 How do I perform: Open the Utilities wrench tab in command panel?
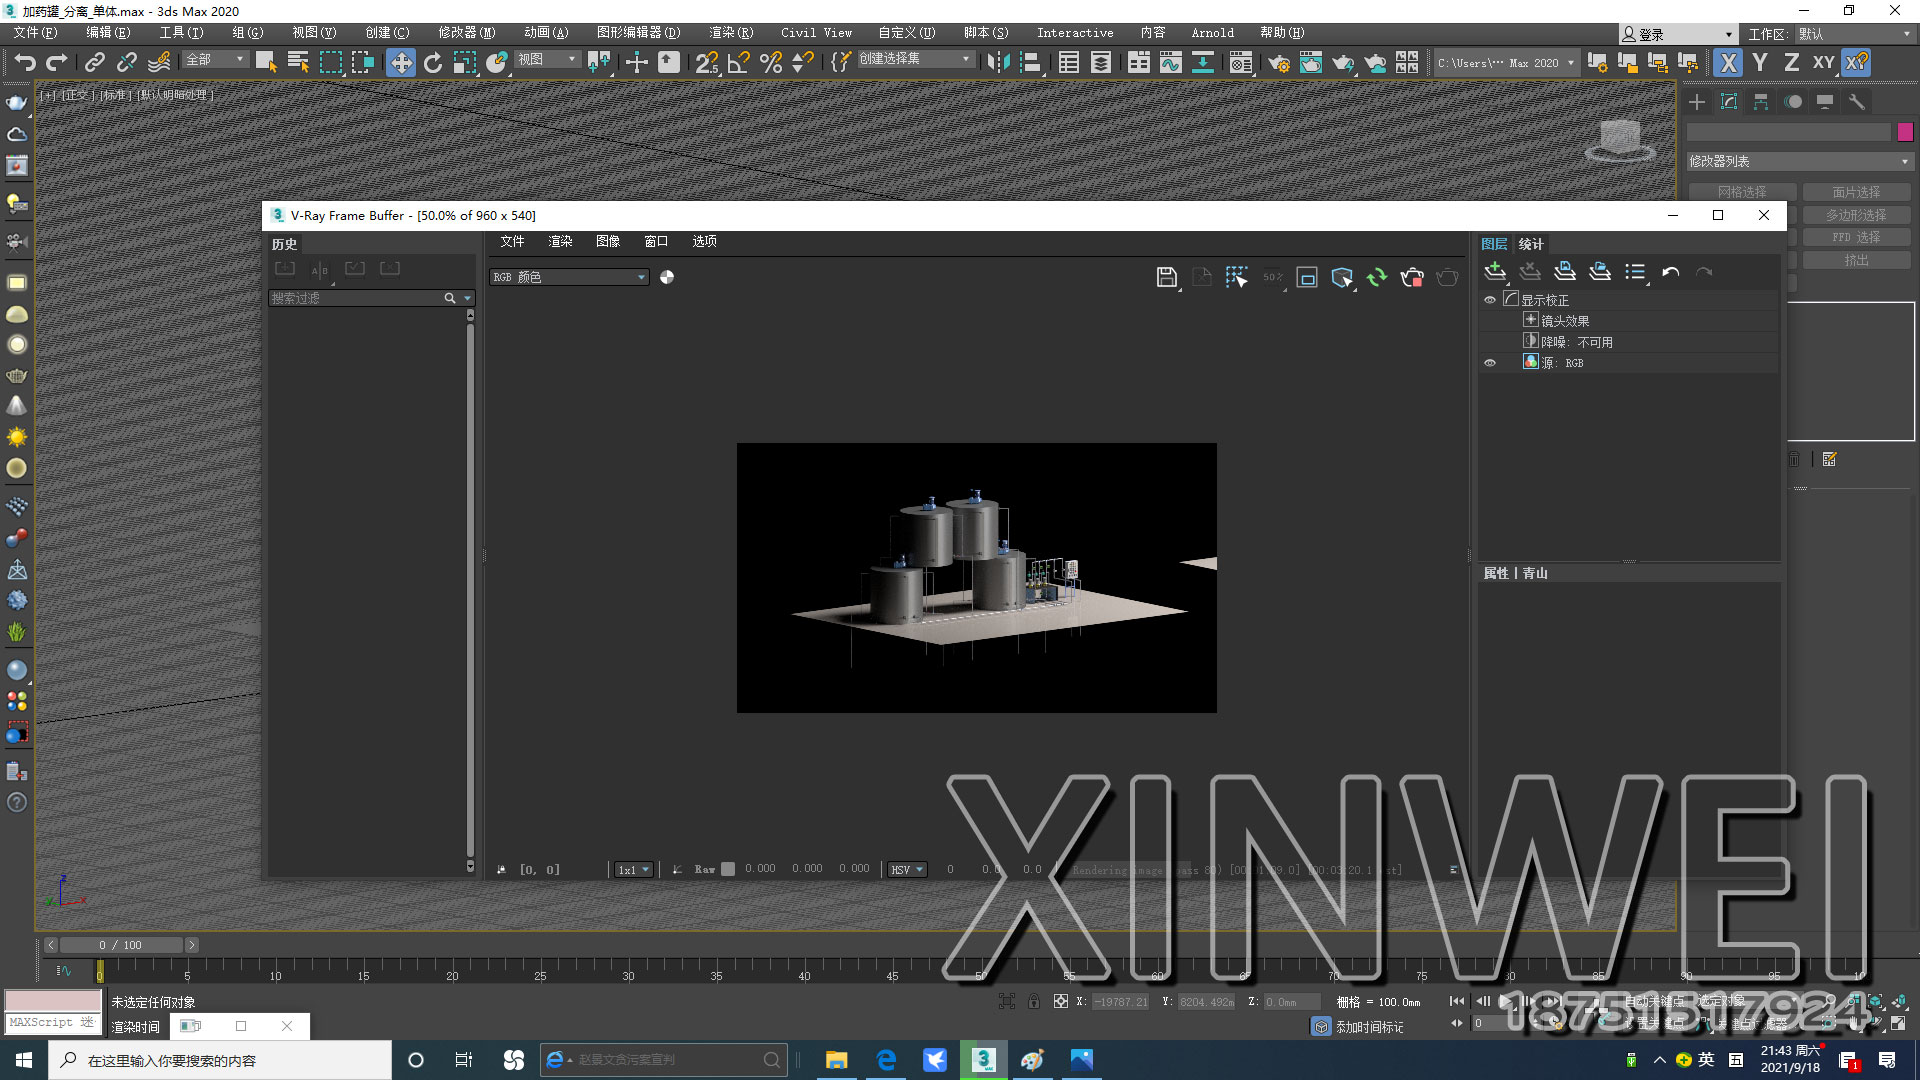pos(1857,102)
